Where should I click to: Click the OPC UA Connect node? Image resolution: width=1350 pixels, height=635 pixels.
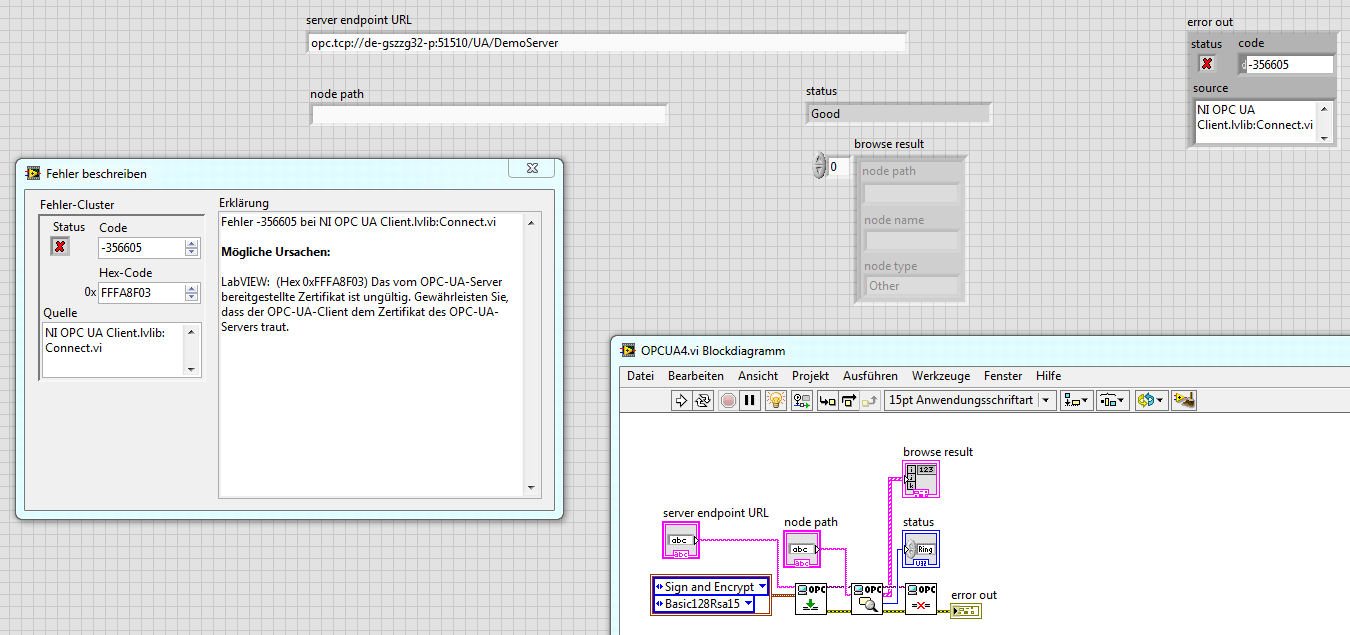[x=811, y=598]
